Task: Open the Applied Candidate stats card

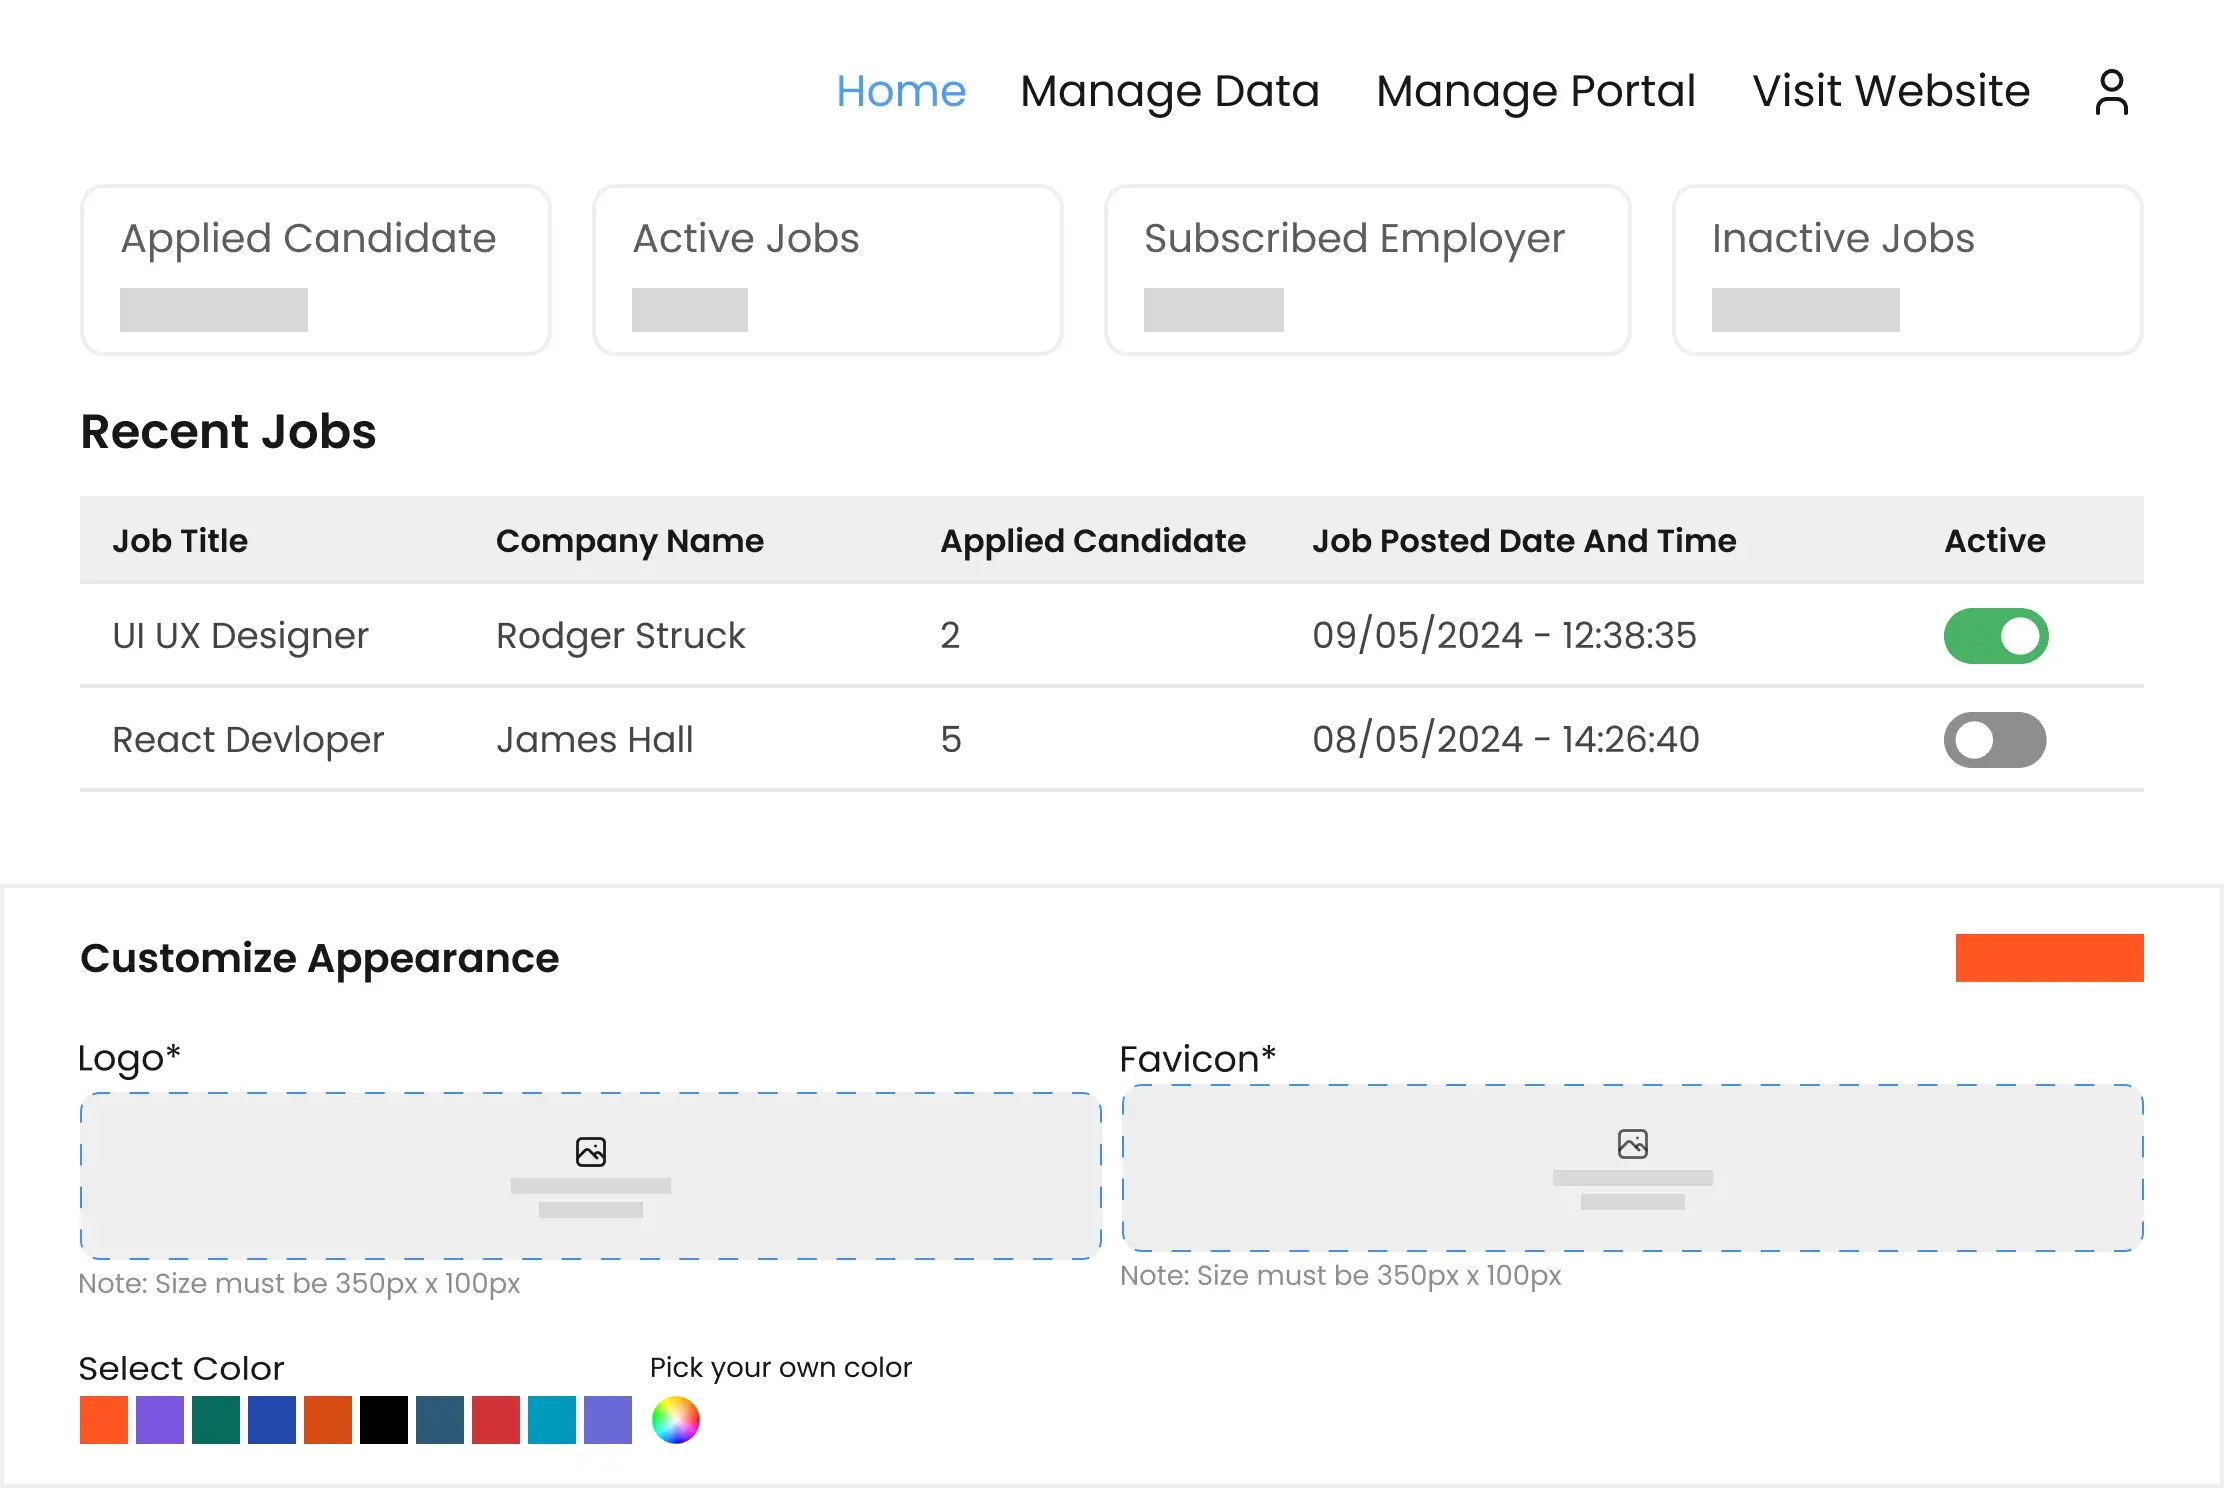Action: [x=316, y=270]
